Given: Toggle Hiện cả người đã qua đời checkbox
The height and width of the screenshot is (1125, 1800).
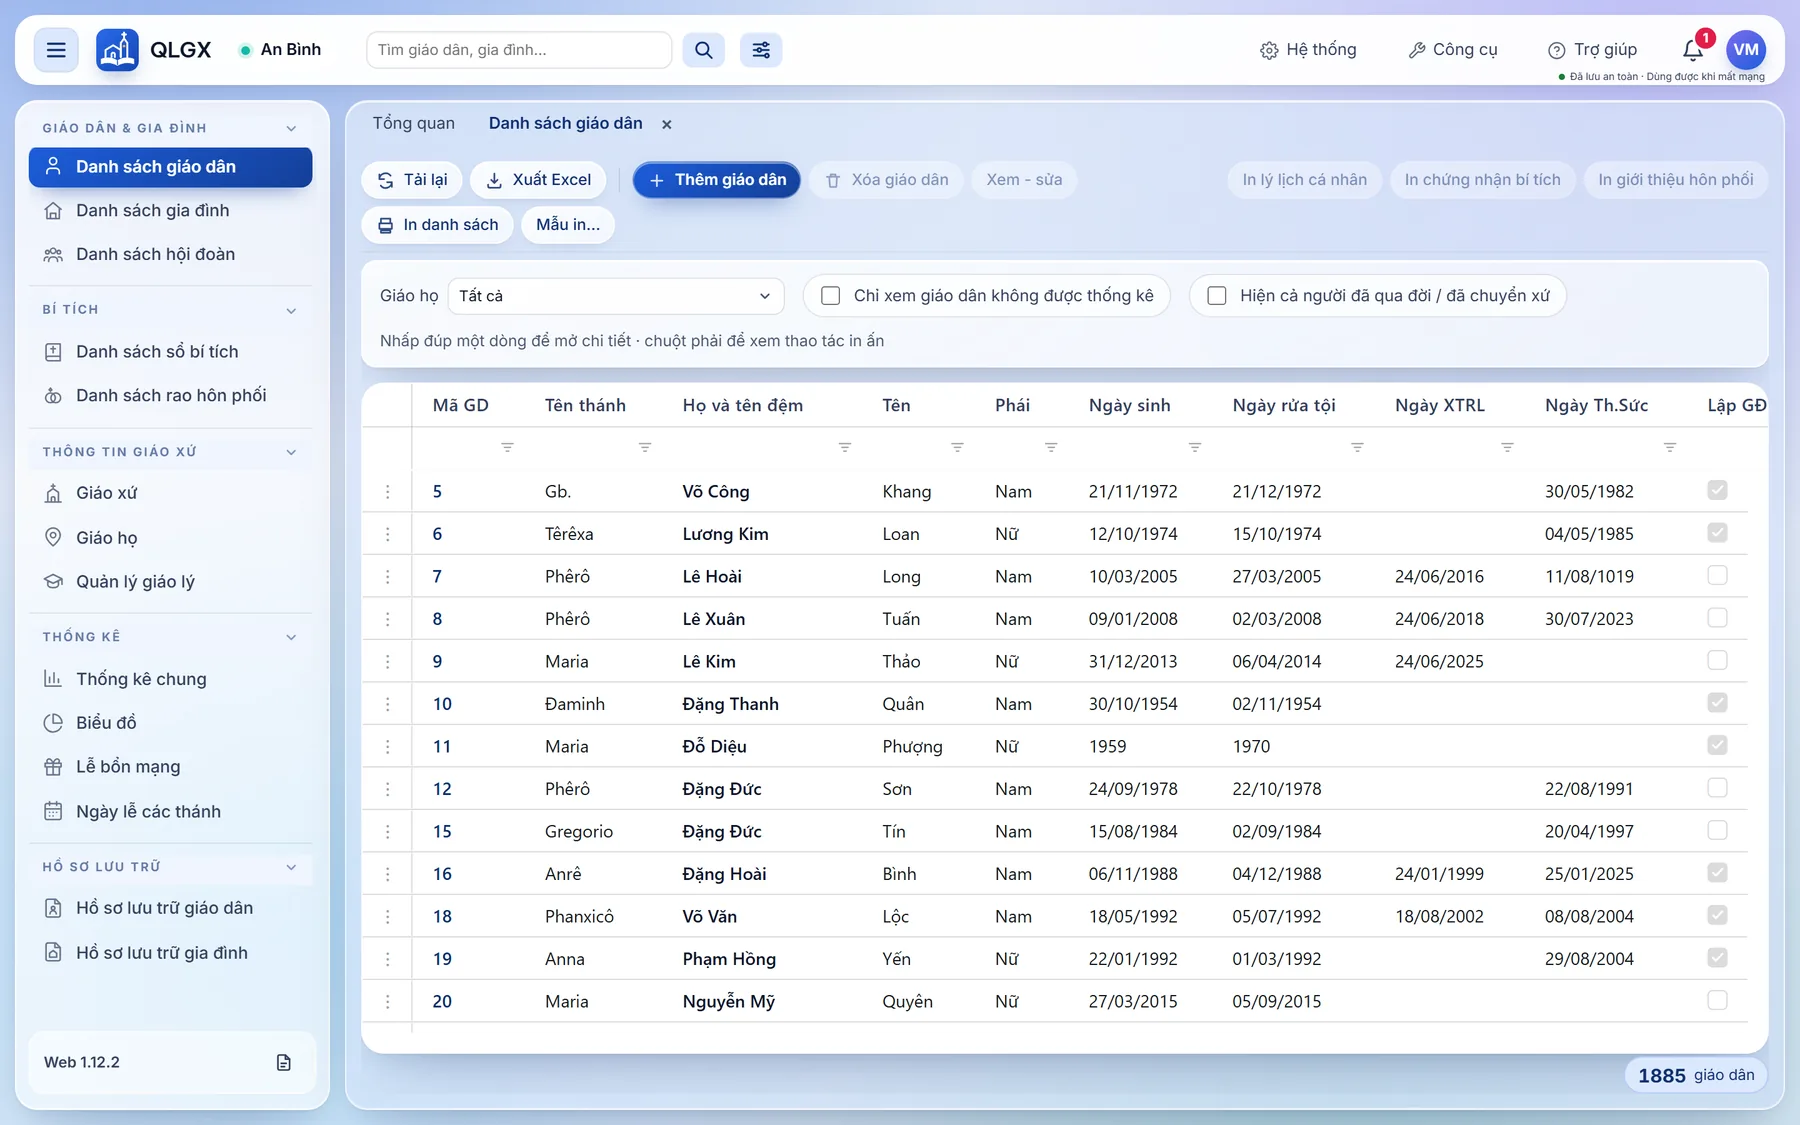Looking at the screenshot, I should pos(1217,296).
